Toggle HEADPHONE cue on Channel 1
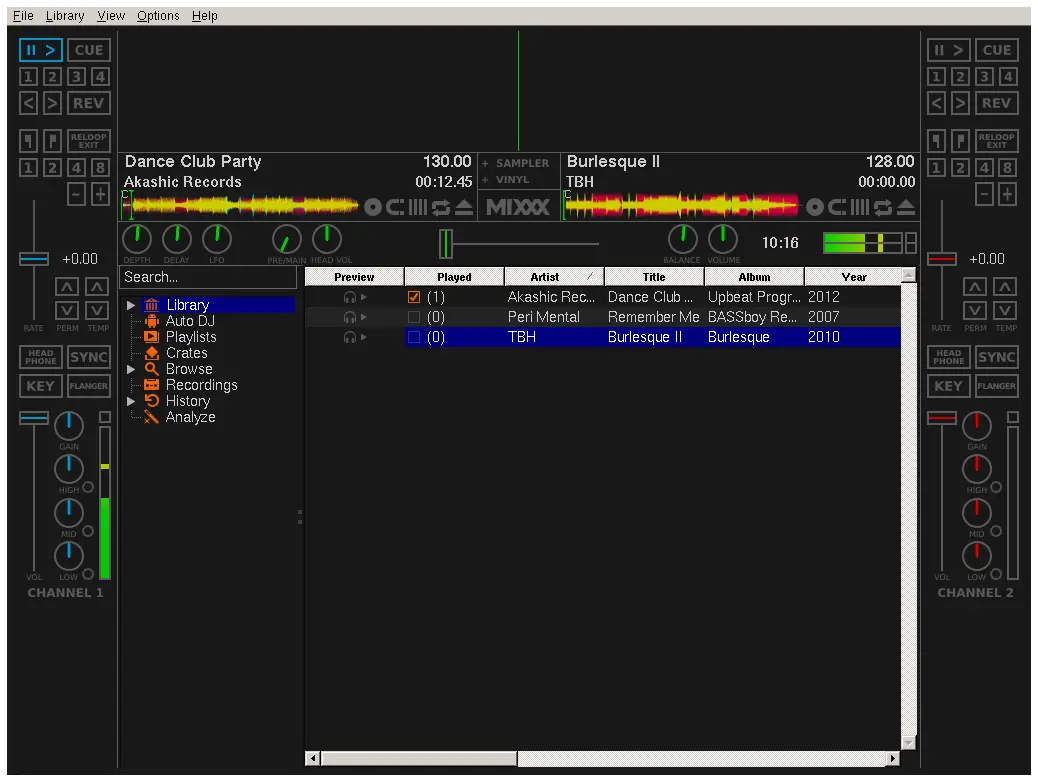 click(41, 357)
